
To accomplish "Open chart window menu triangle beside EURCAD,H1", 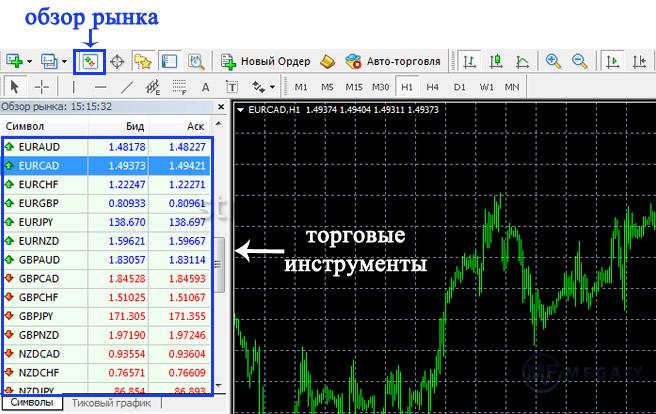I will [240, 108].
